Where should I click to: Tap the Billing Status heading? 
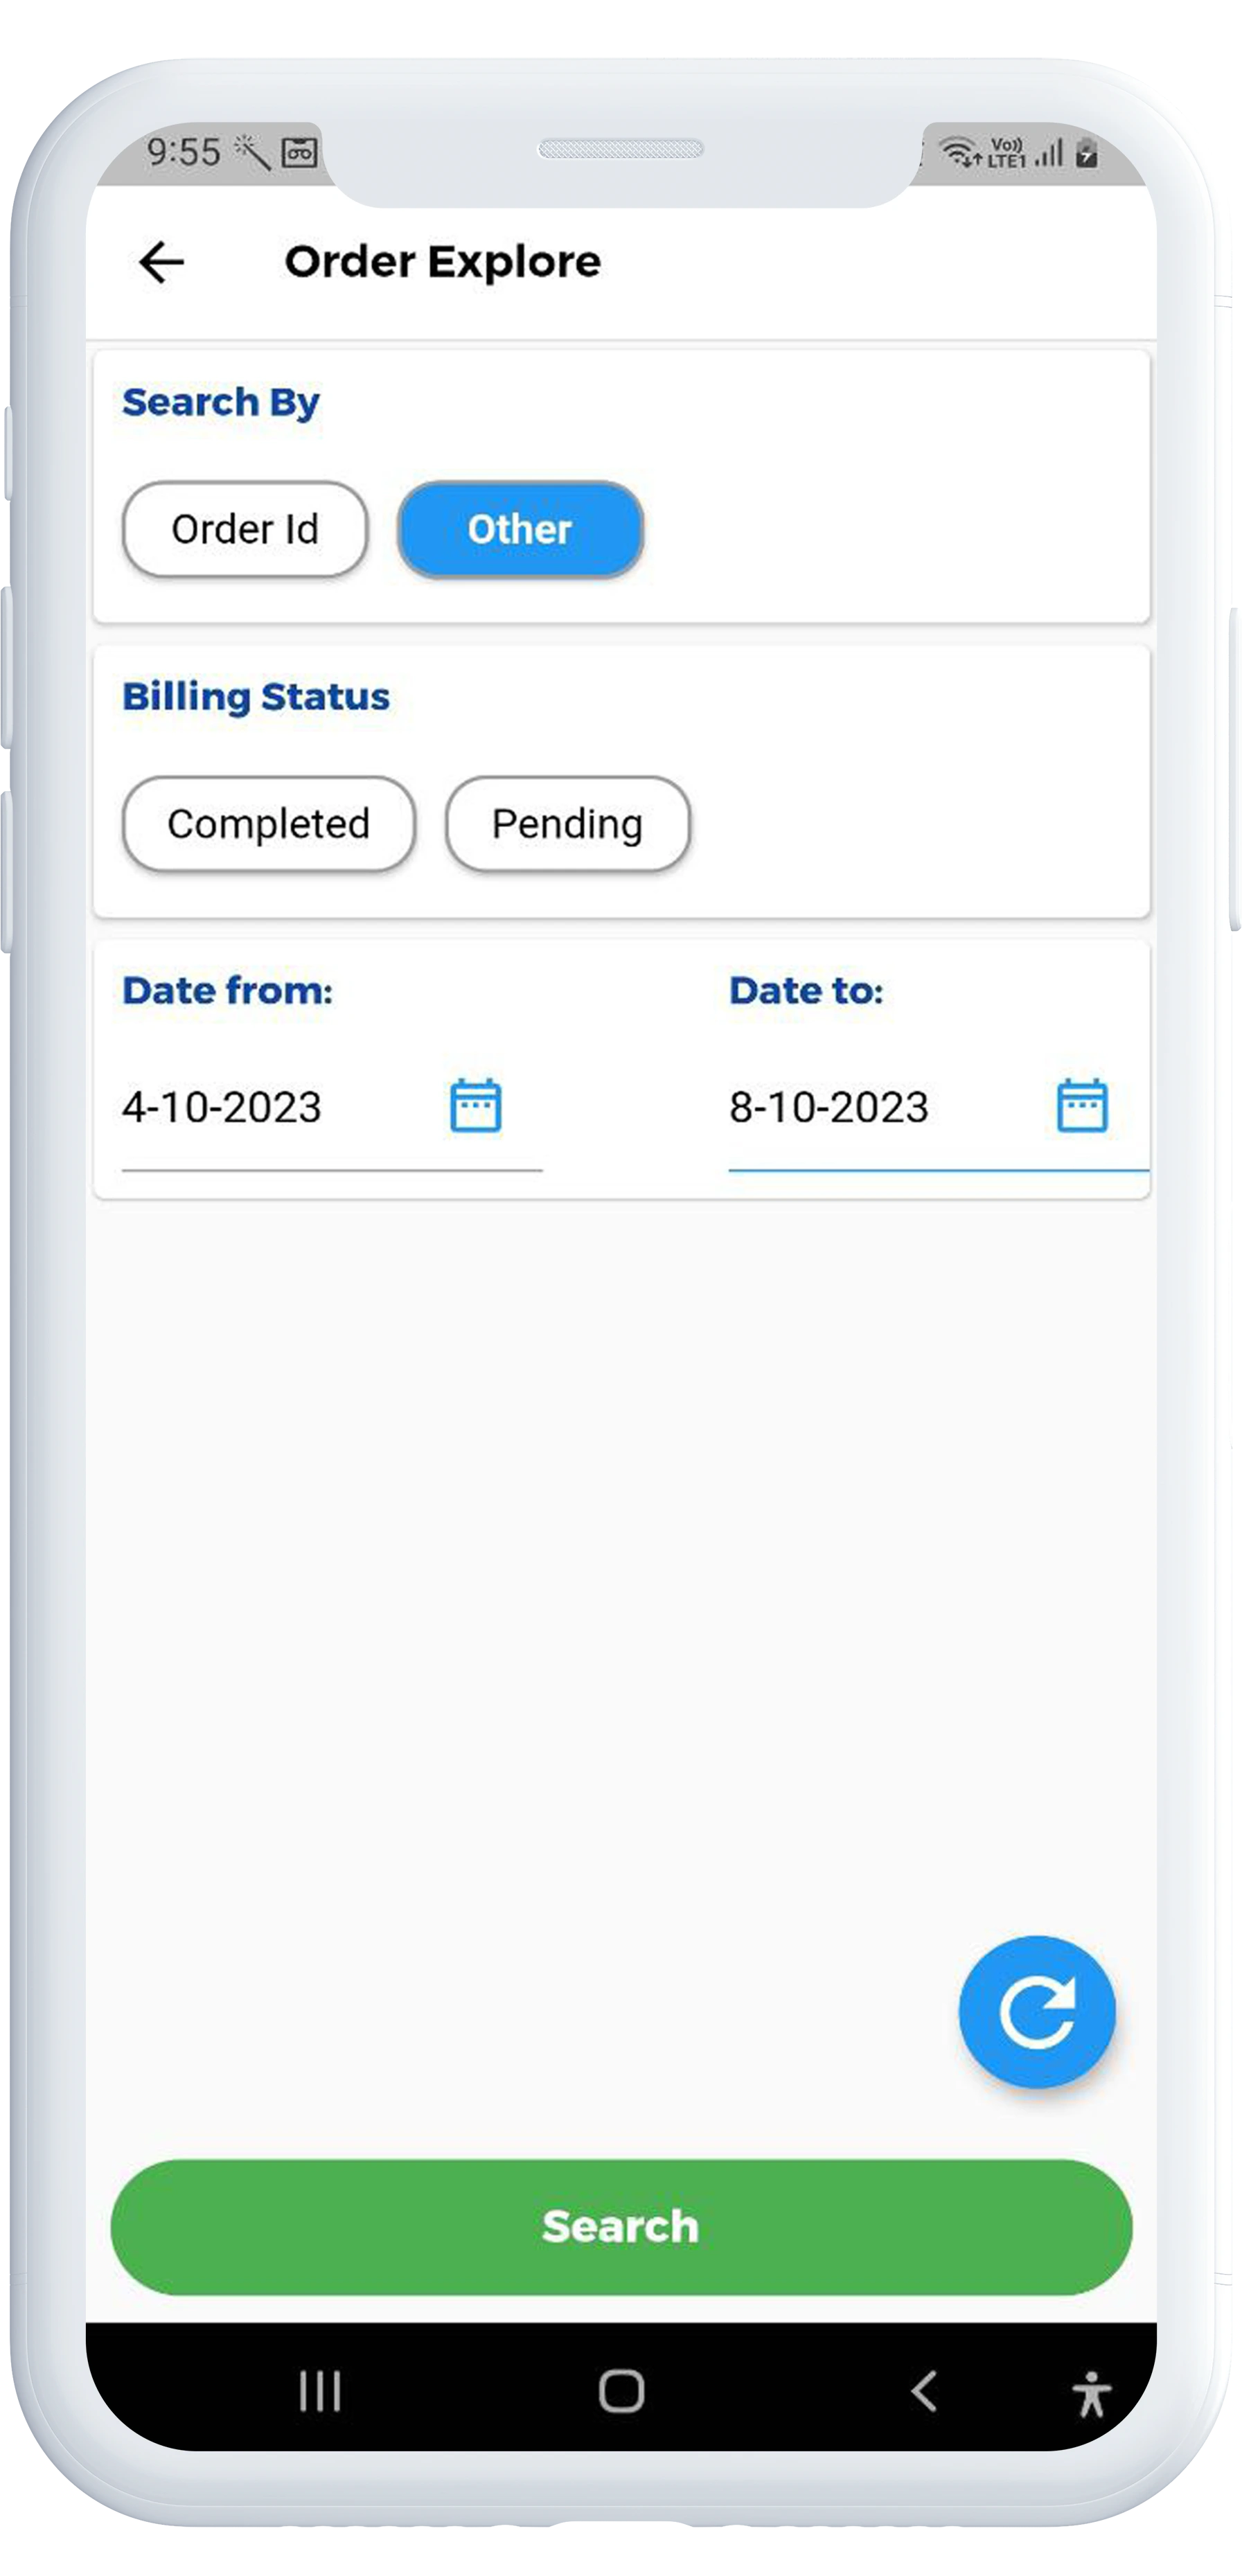point(256,697)
